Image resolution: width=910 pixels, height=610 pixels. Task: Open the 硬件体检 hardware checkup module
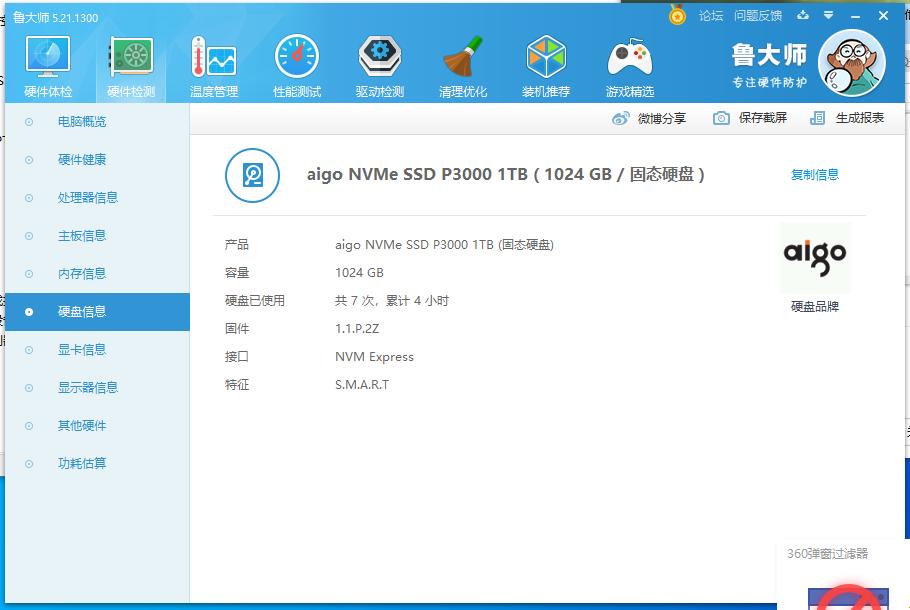point(48,66)
